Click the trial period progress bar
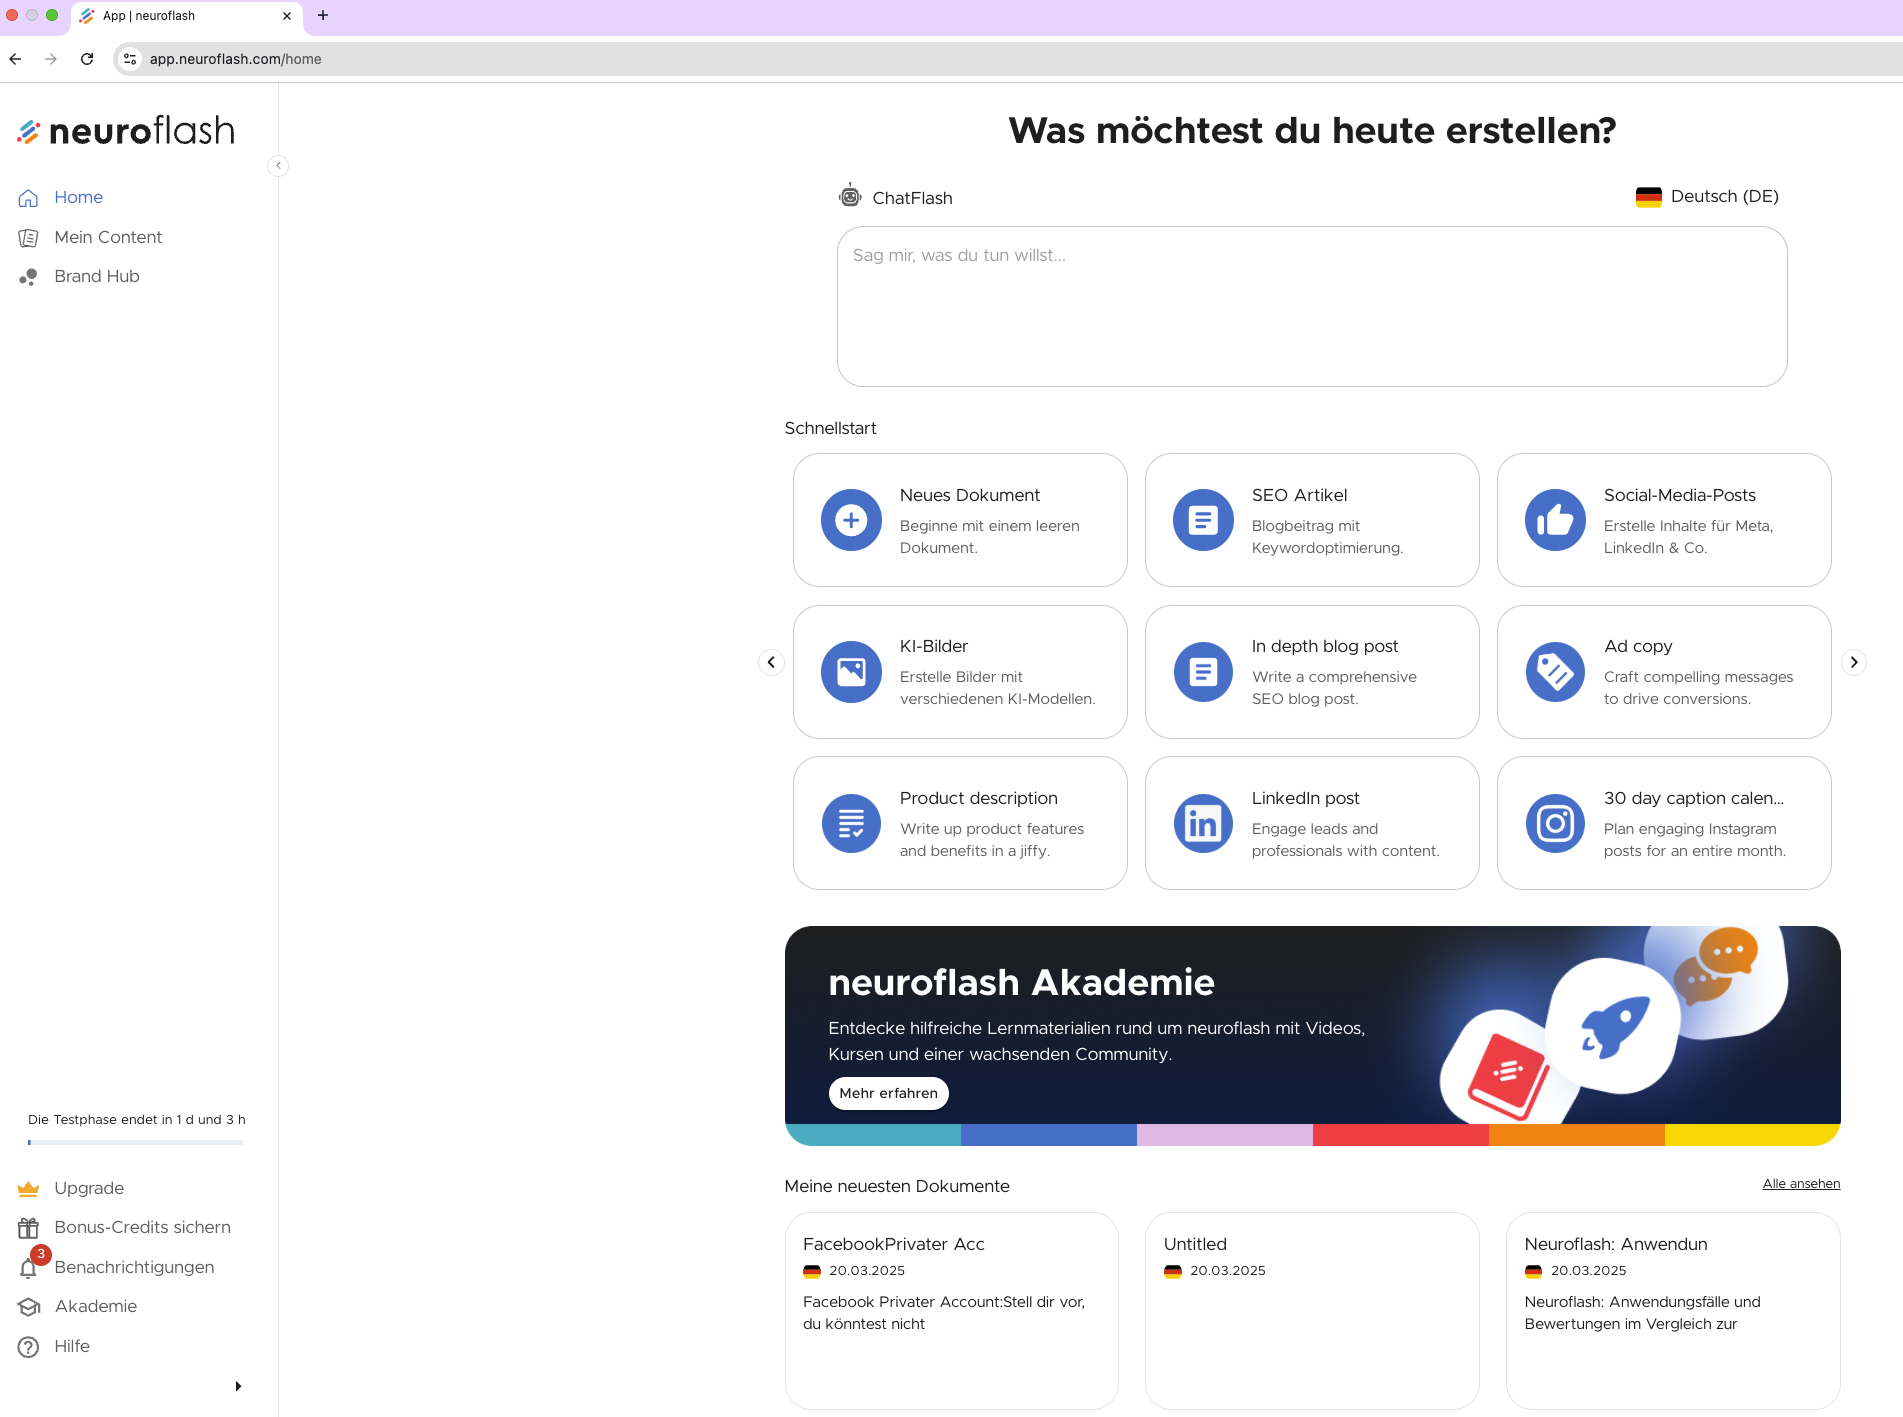 pos(136,1142)
